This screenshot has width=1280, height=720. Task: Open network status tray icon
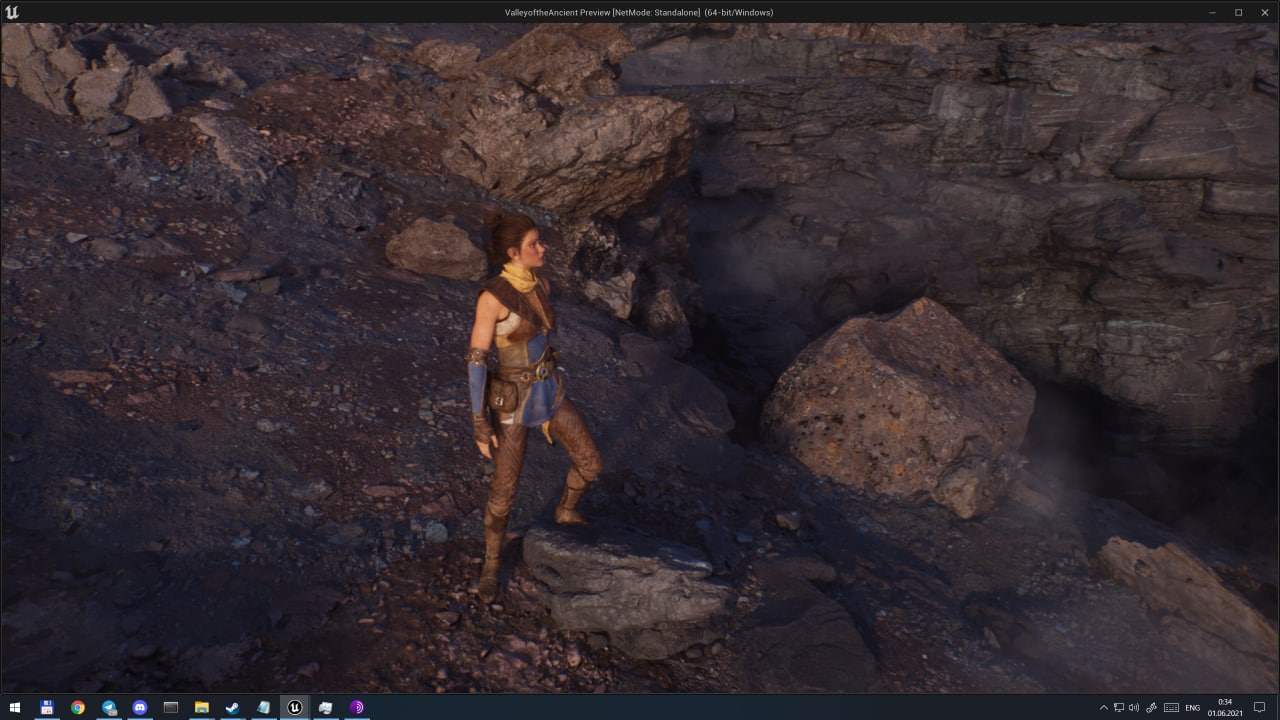[1119, 707]
